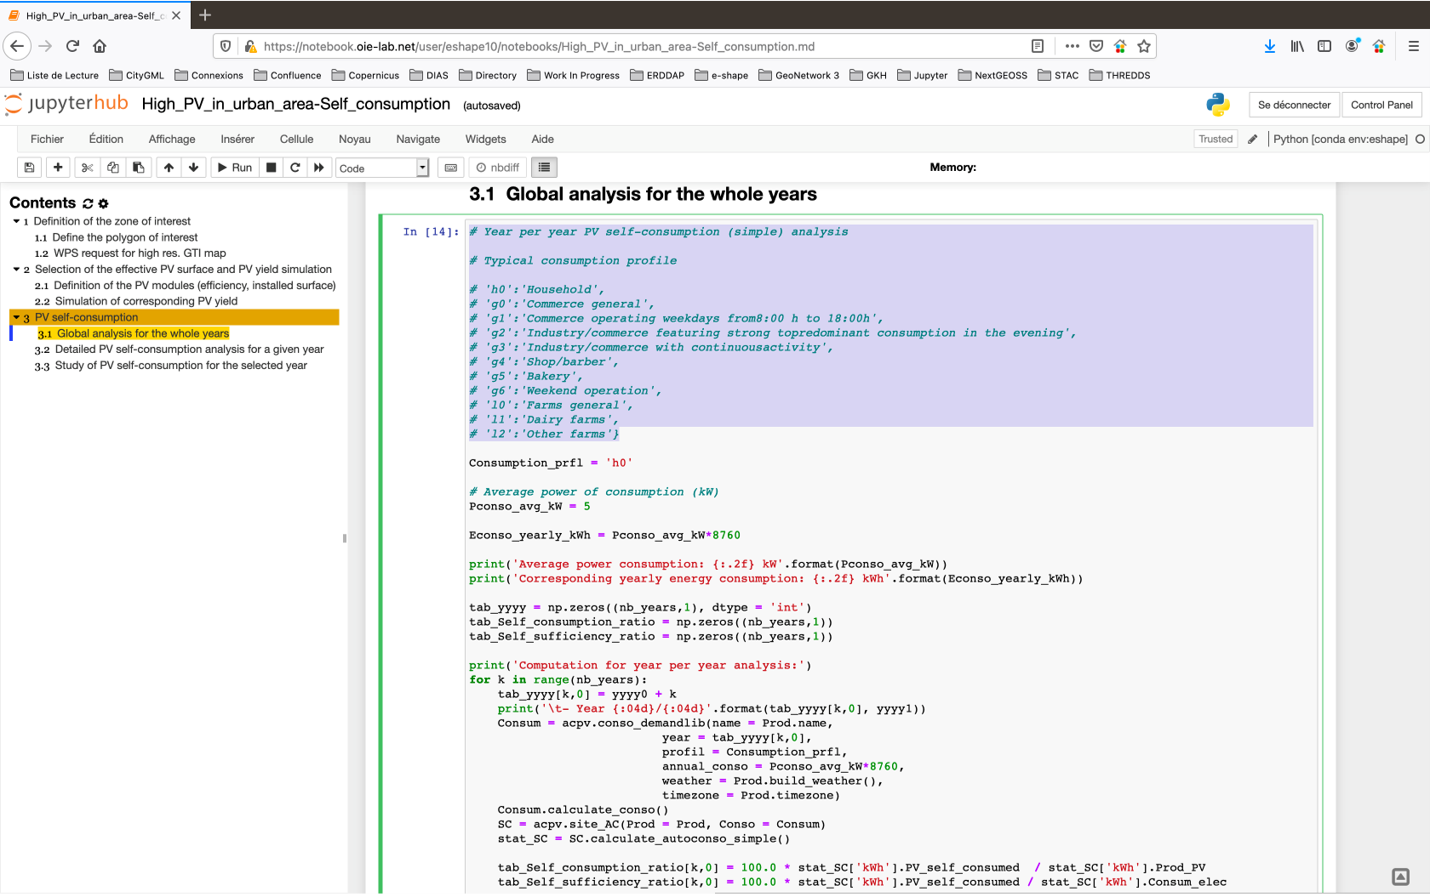Click inside the browser address bar
Viewport: 1430px width, 894px height.
coord(600,46)
